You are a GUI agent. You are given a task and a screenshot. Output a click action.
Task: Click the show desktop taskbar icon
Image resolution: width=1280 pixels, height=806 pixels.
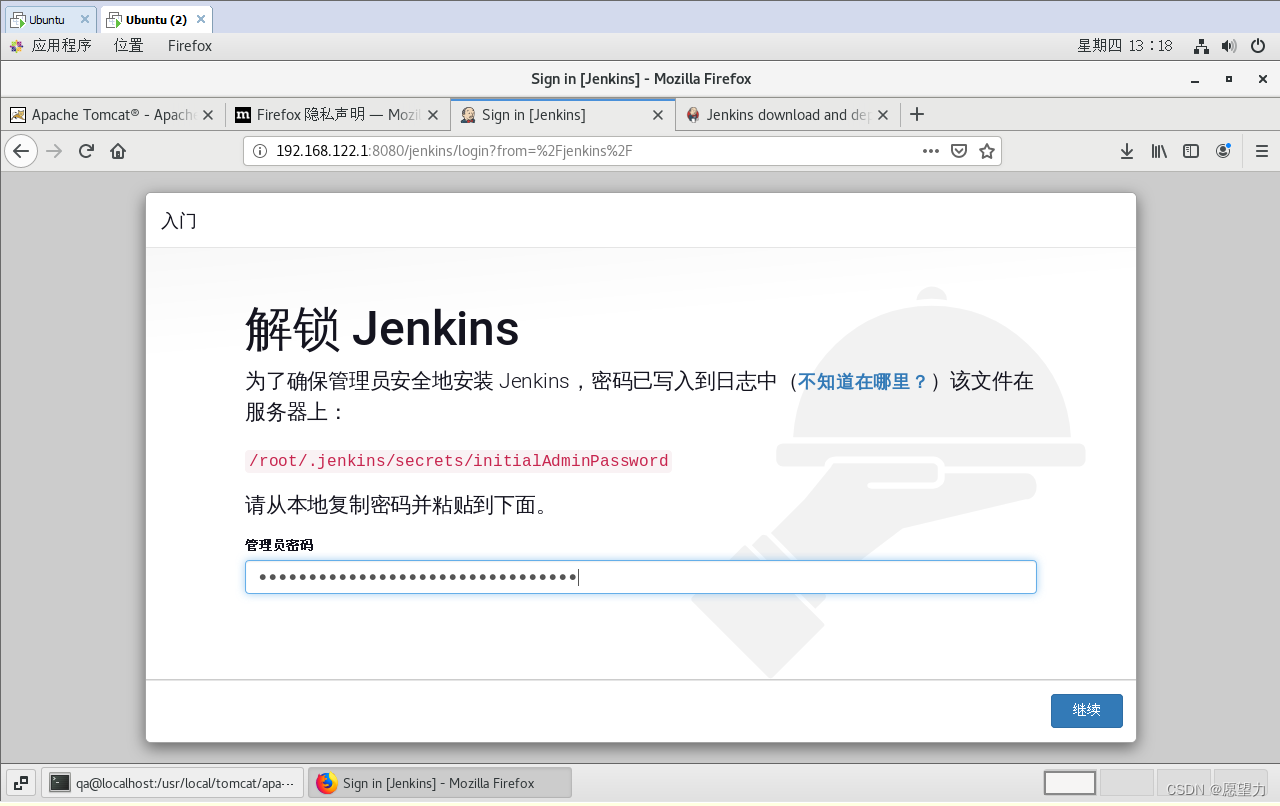[21, 783]
